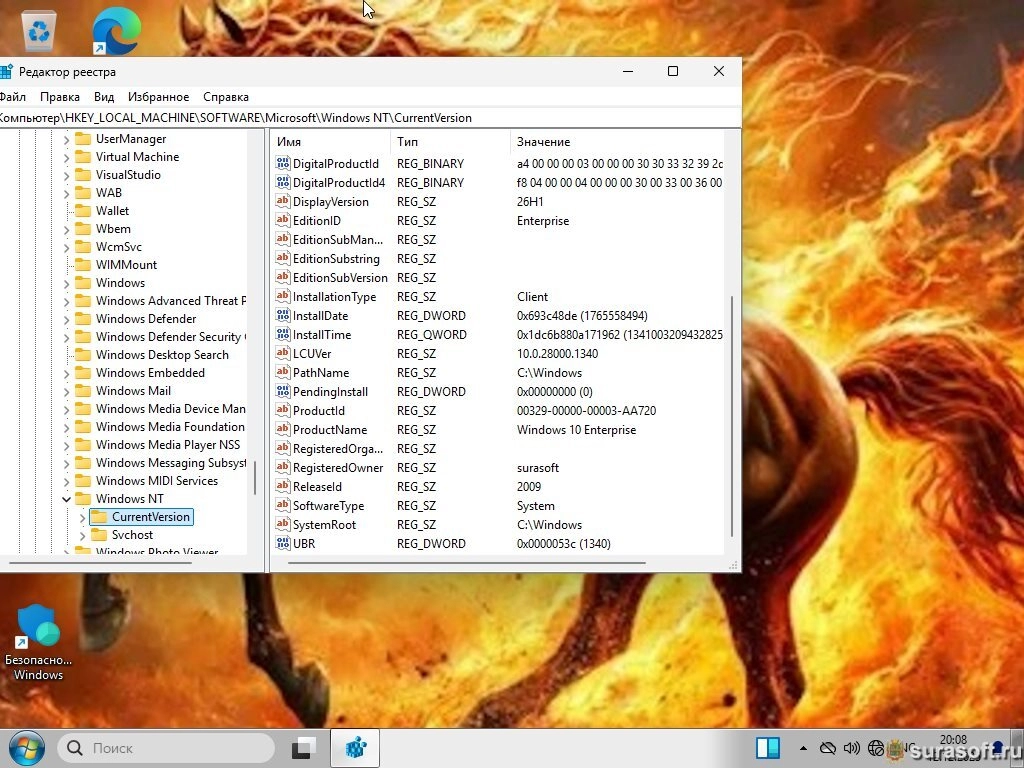The width and height of the screenshot is (1024, 768).
Task: Open the Правка menu
Action: coord(59,97)
